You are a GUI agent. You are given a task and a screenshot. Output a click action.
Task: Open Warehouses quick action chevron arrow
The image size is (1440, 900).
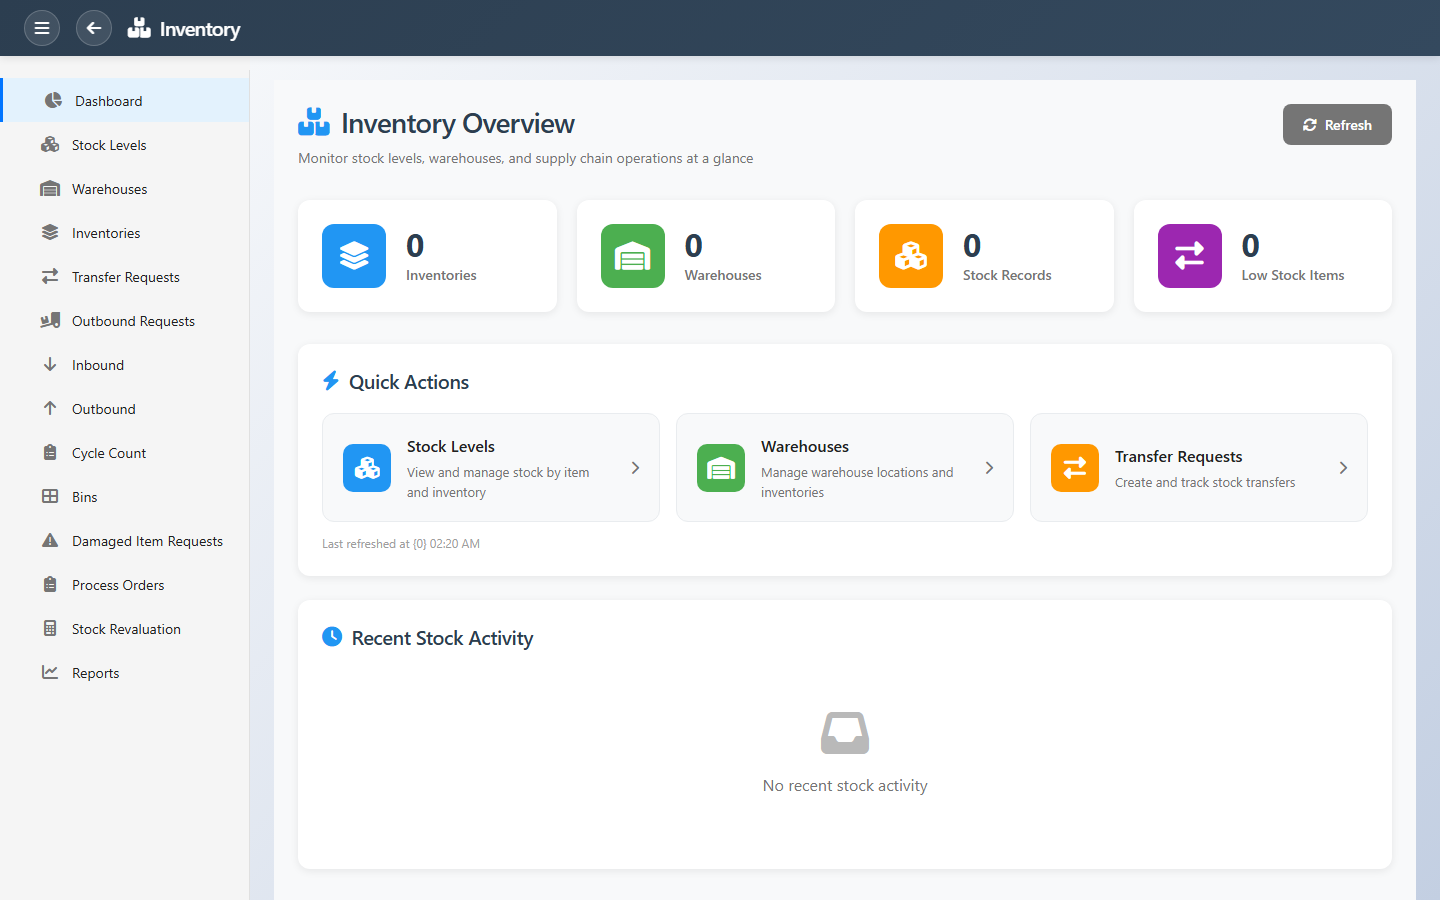989,468
